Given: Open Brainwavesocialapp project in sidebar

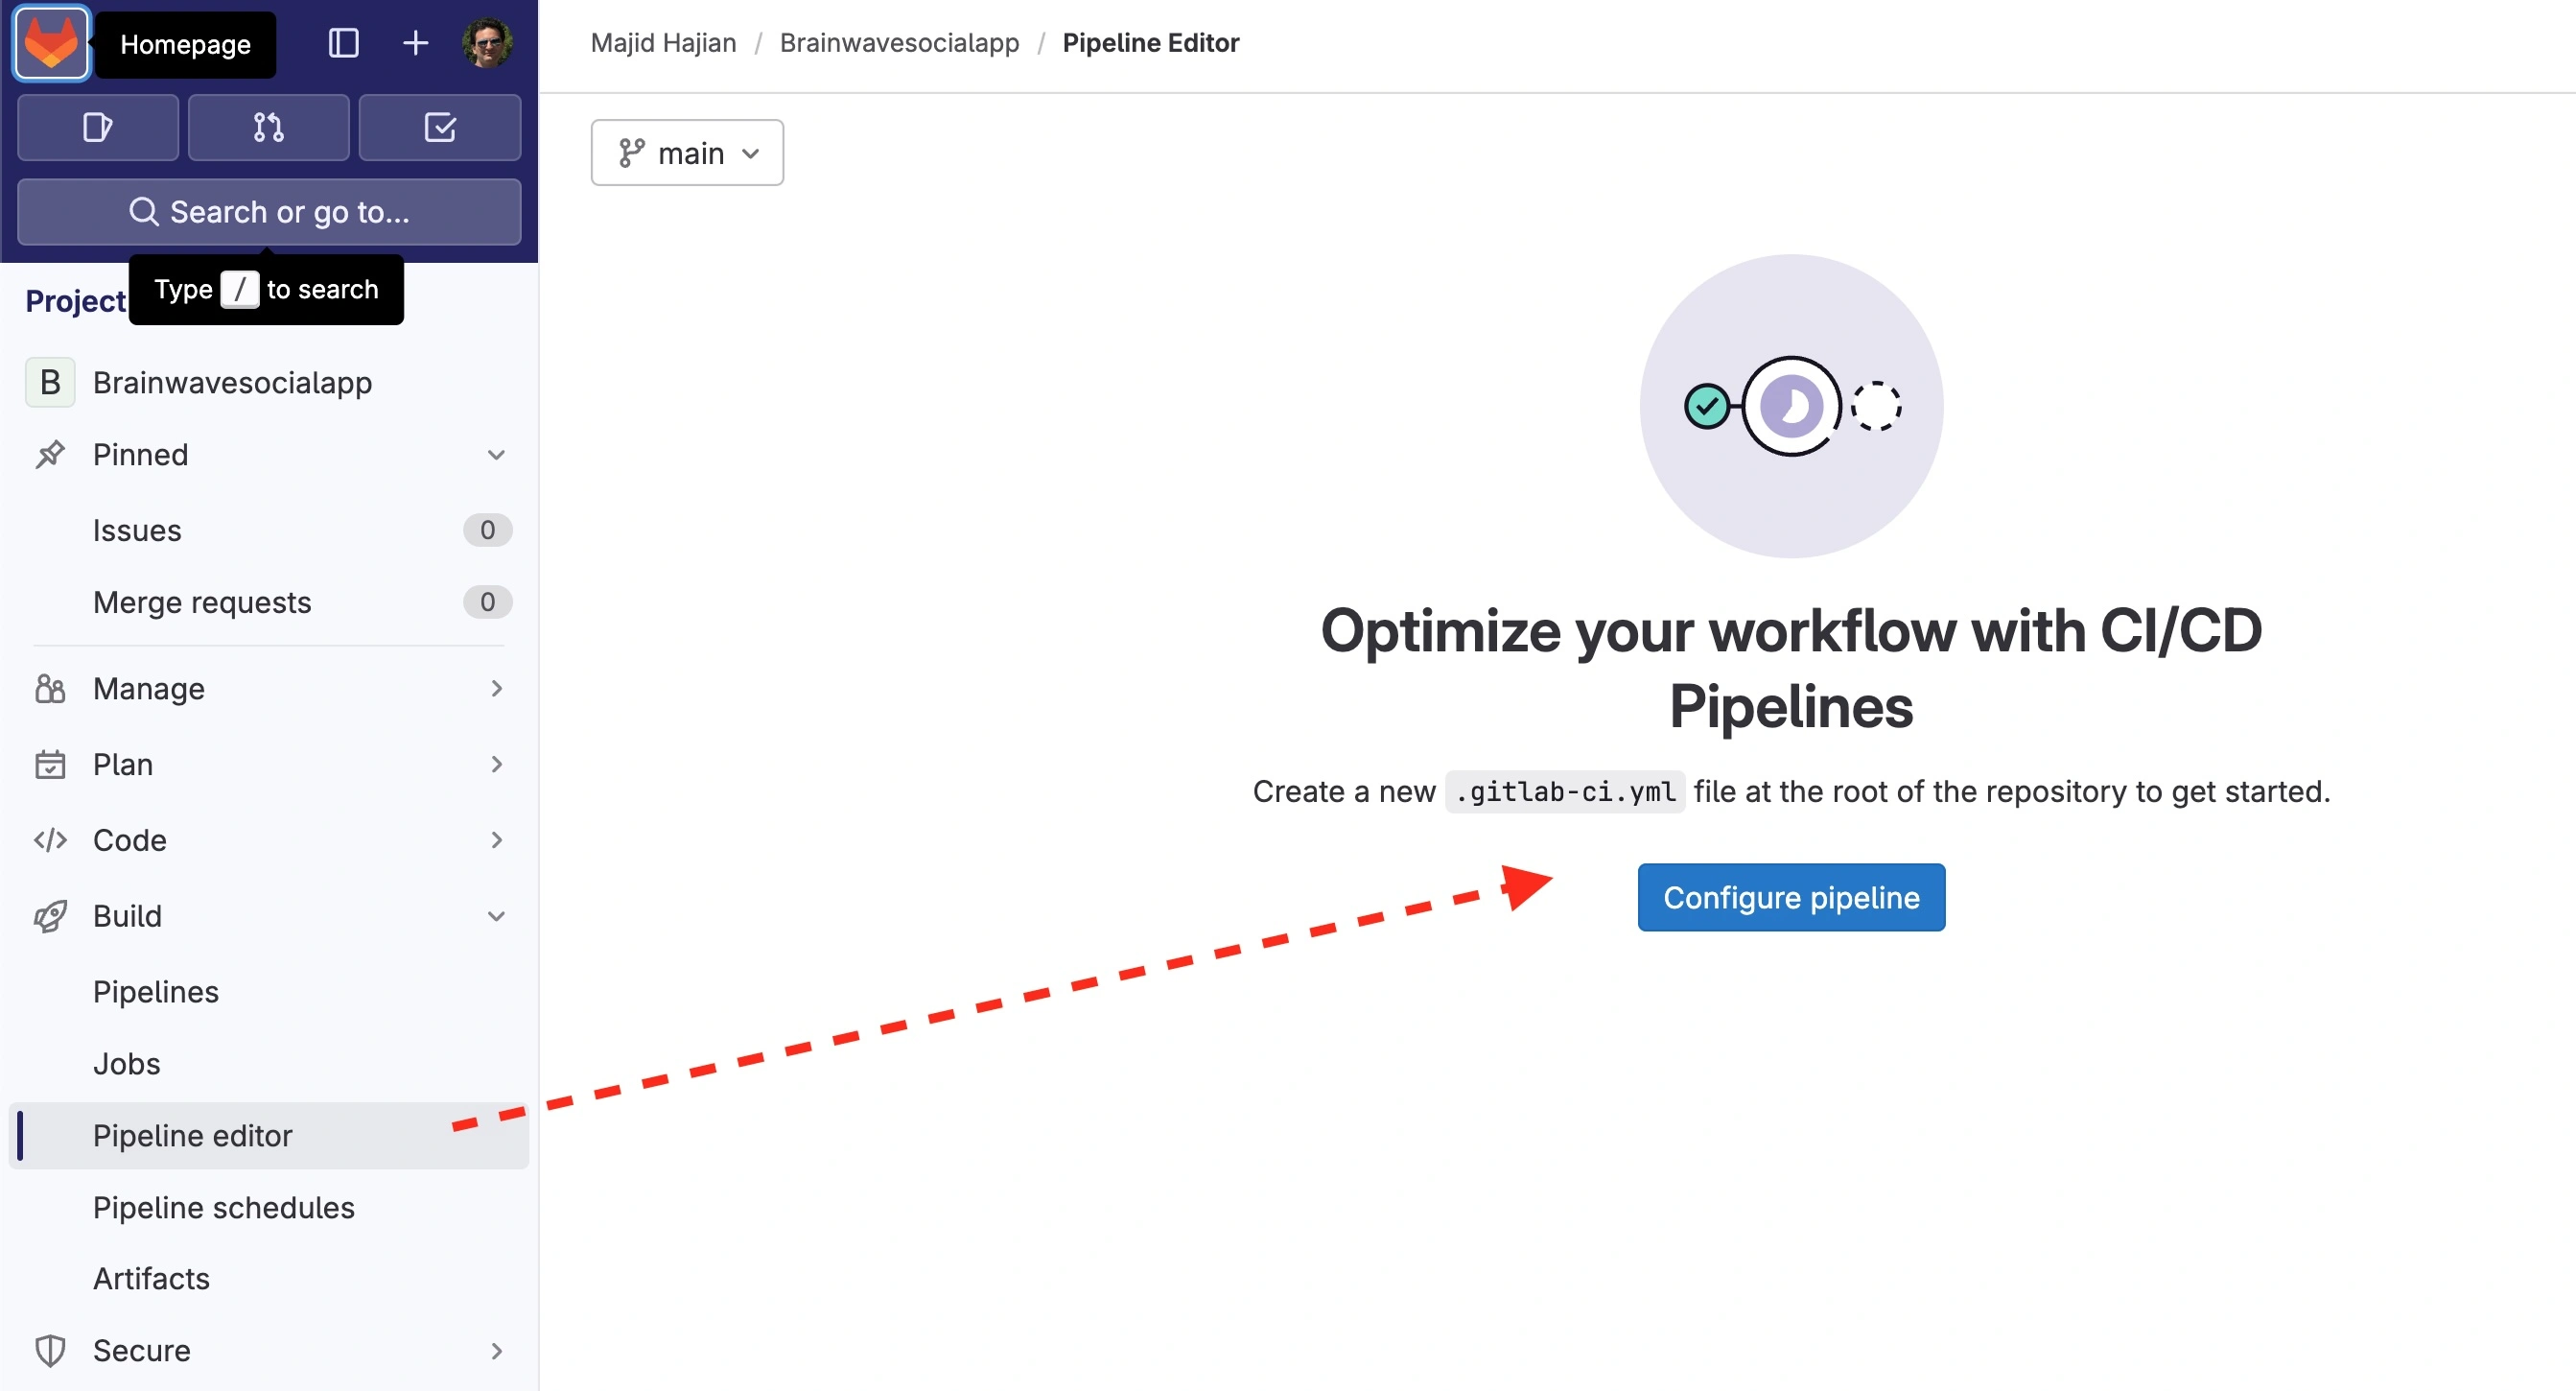Looking at the screenshot, I should 269,382.
